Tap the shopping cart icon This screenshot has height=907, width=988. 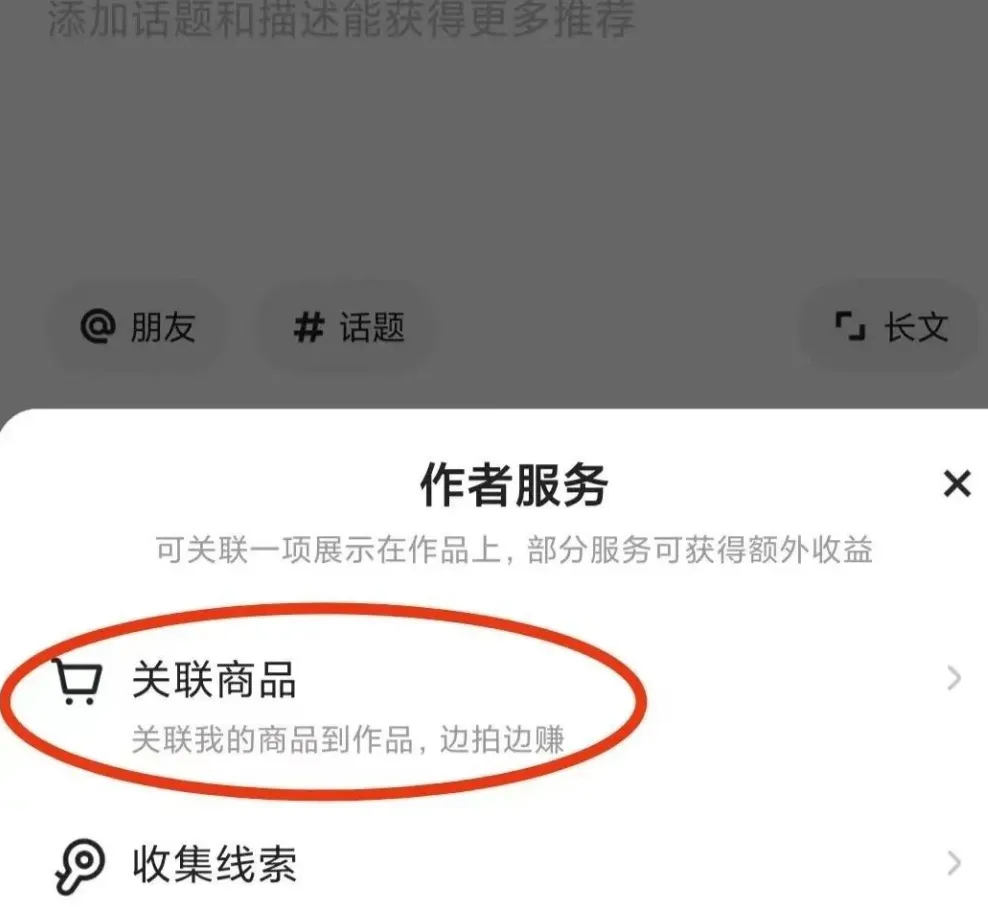click(76, 681)
